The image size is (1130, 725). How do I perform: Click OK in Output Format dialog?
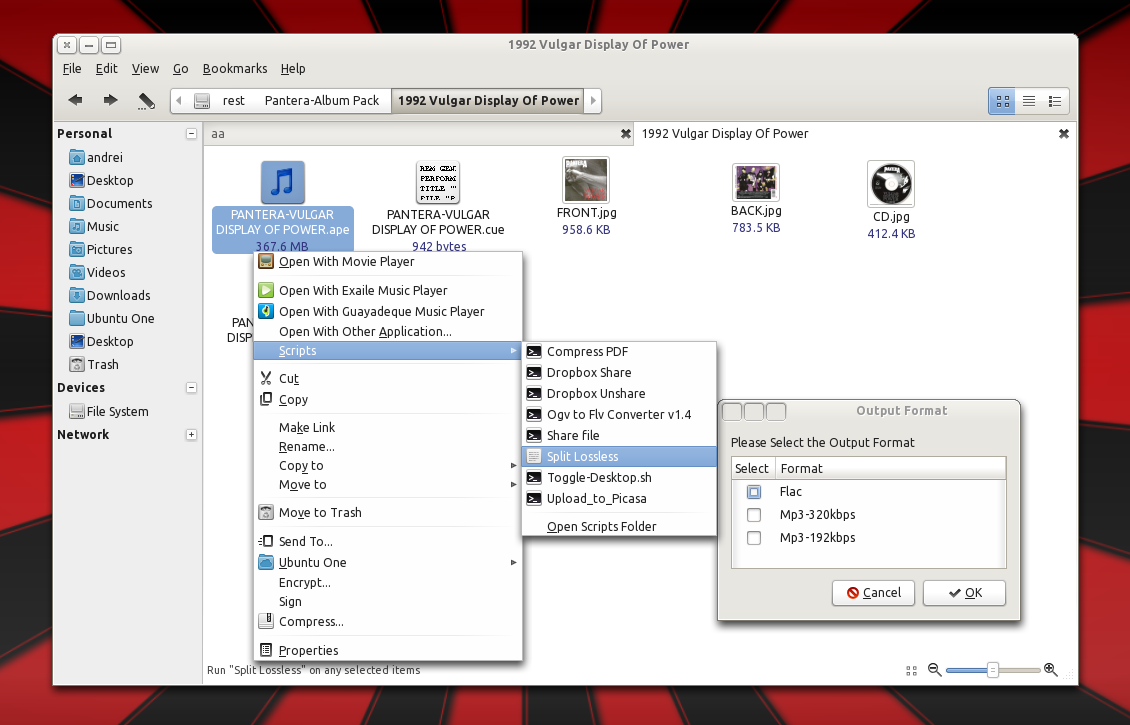point(964,593)
